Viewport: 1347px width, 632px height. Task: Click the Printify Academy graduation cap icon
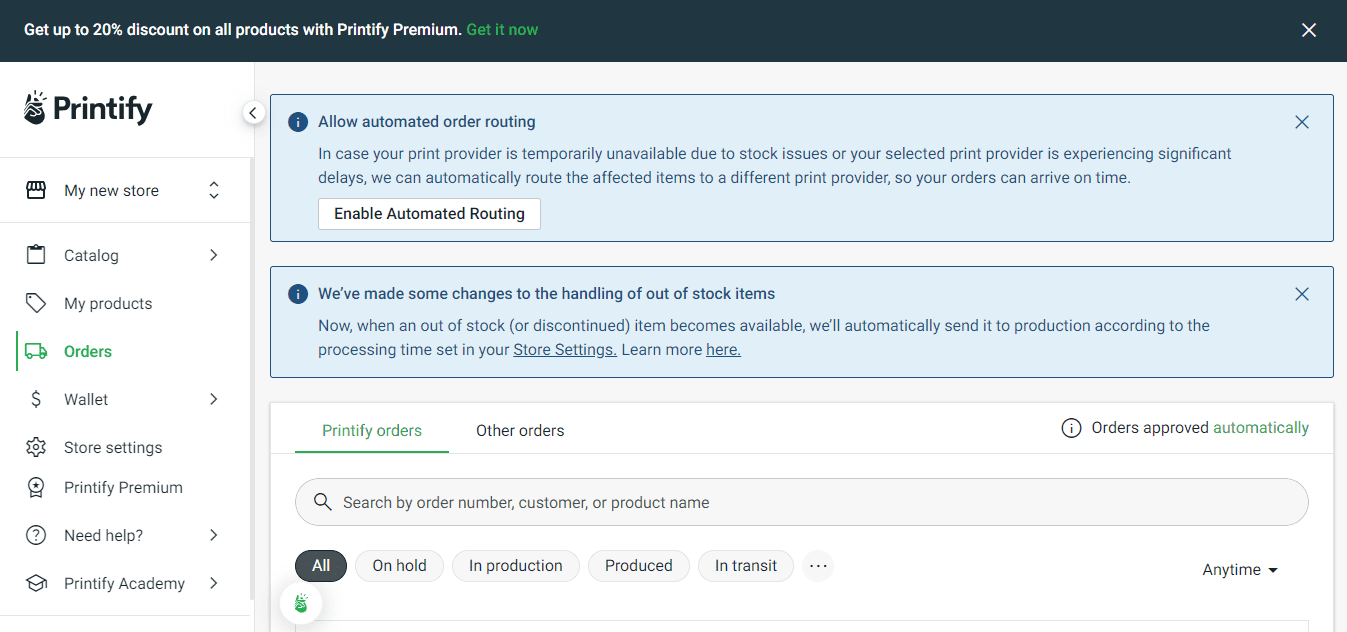click(x=36, y=583)
